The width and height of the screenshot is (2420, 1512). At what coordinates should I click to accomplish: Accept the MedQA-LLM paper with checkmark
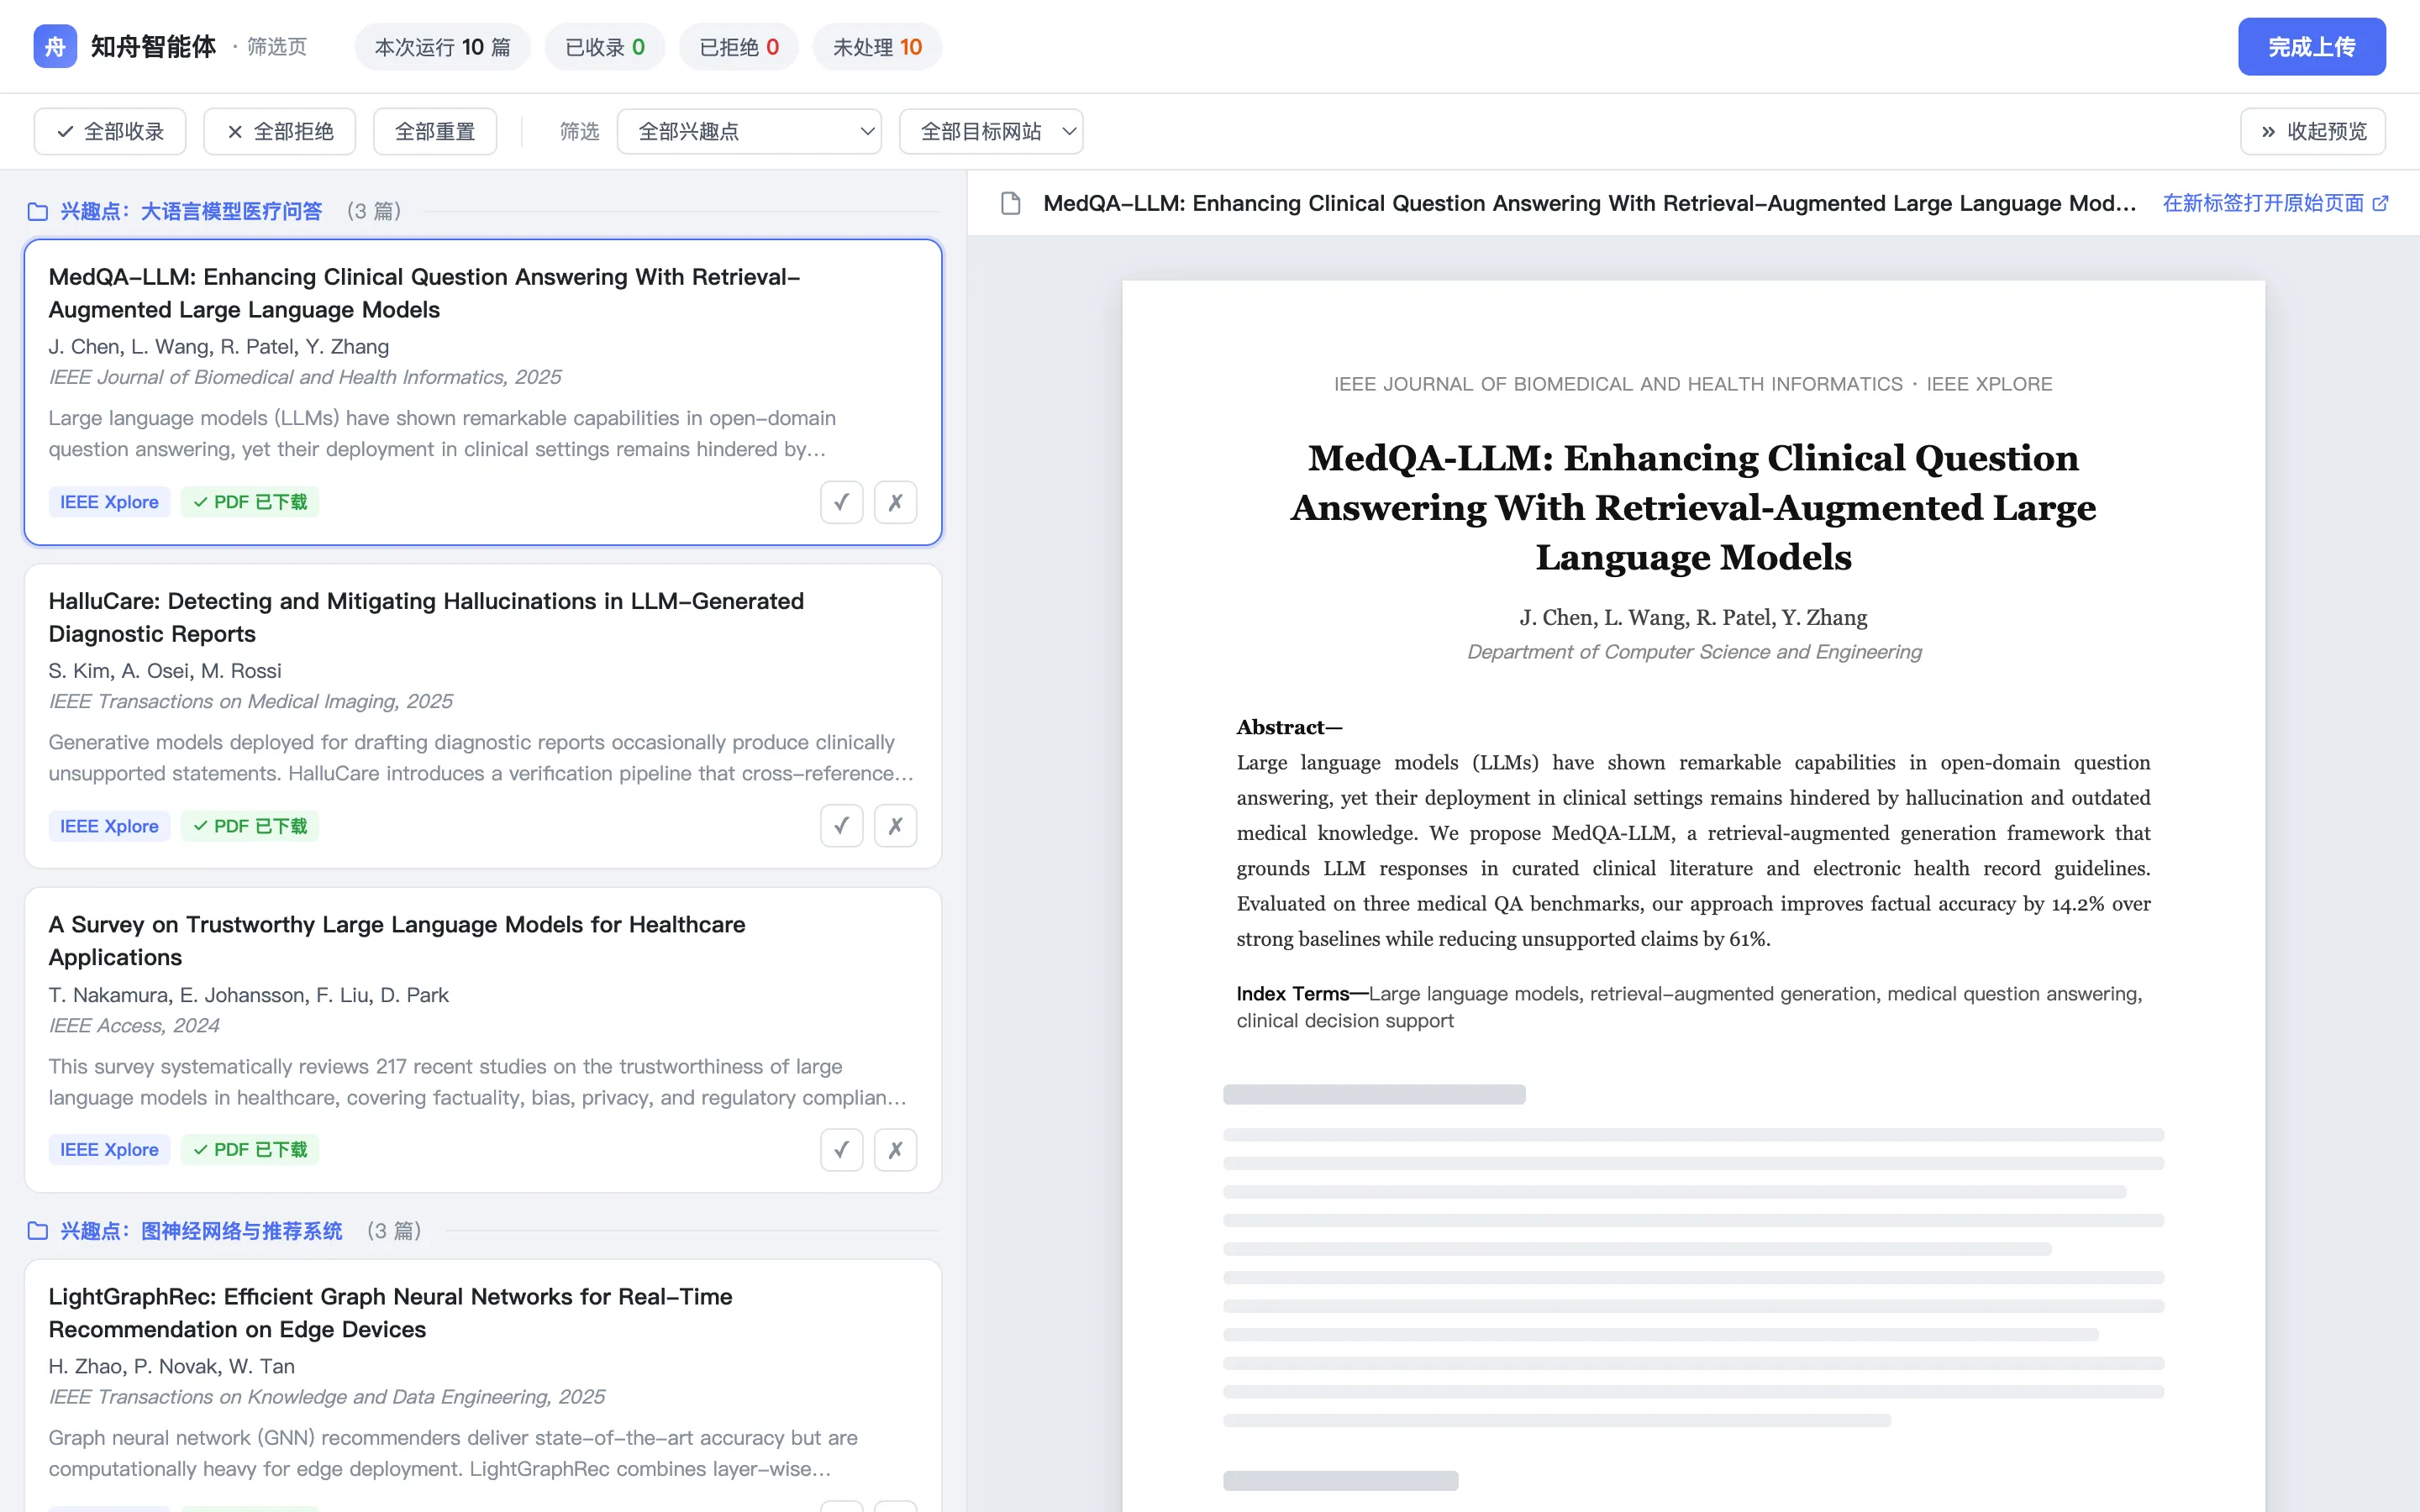[x=841, y=502]
